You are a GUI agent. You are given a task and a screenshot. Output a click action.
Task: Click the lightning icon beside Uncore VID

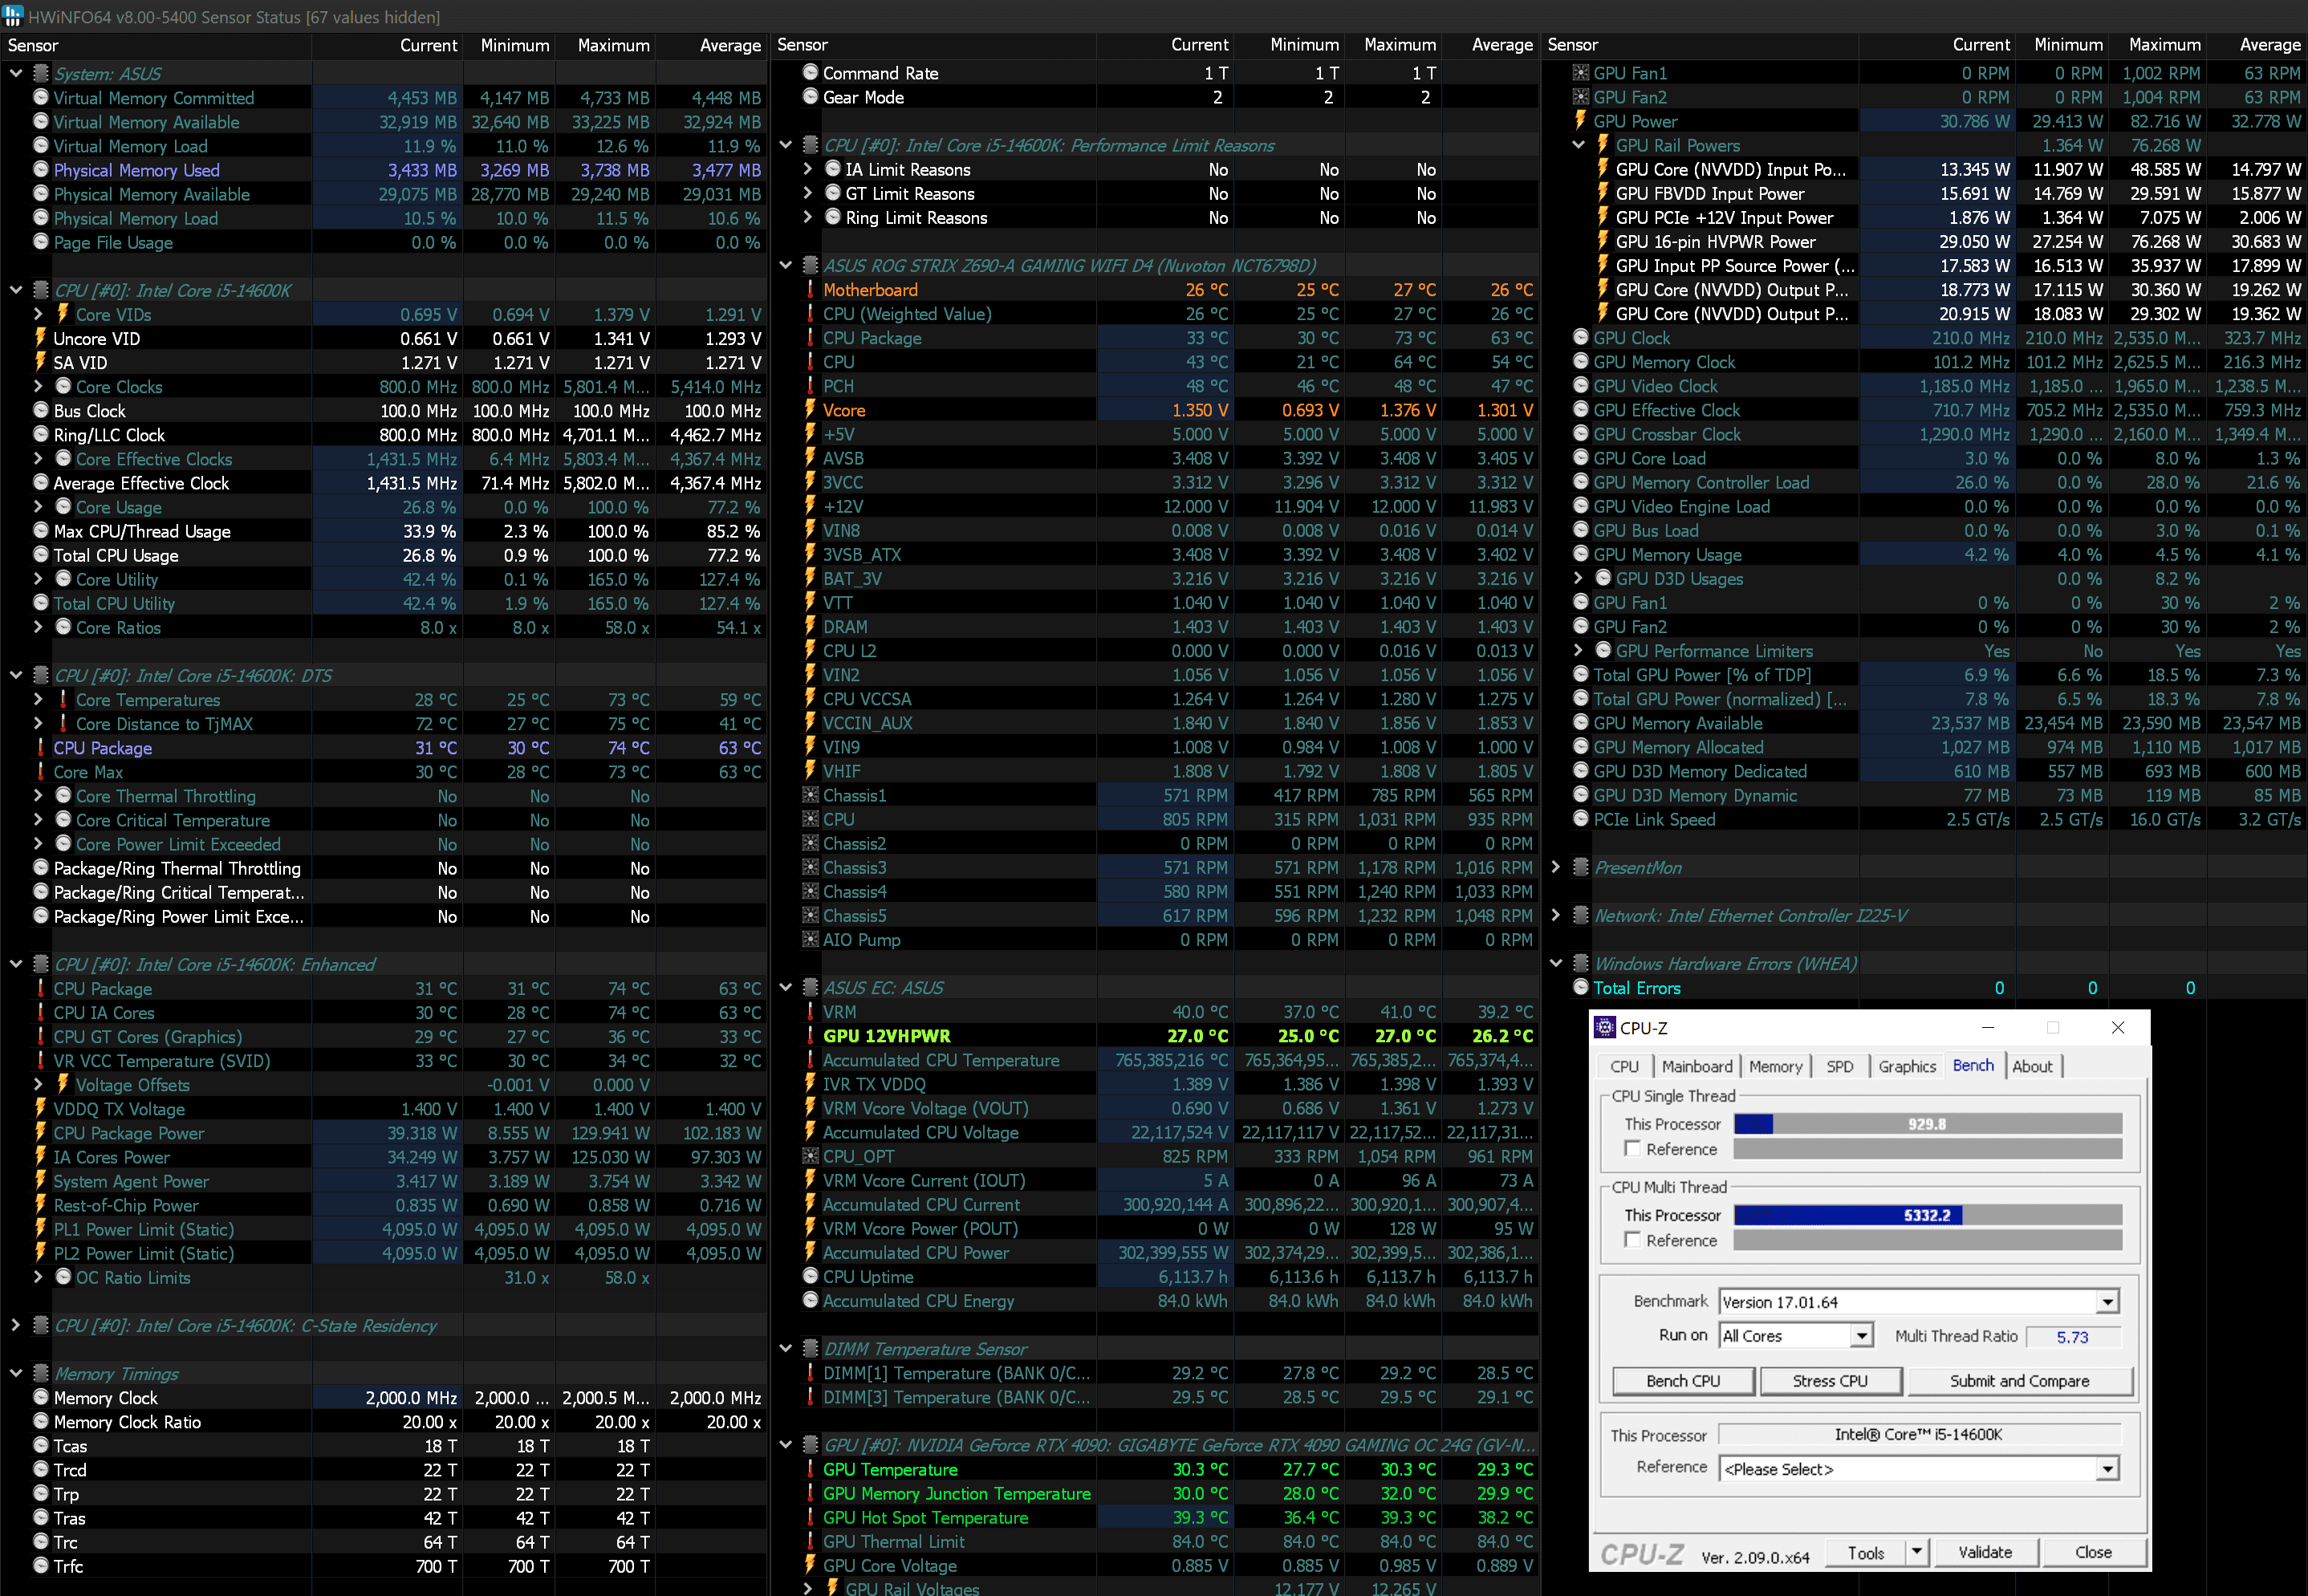[41, 338]
